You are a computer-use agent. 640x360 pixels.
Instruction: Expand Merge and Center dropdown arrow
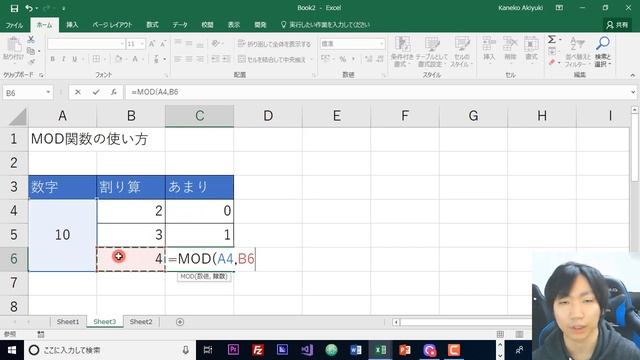pos(311,60)
